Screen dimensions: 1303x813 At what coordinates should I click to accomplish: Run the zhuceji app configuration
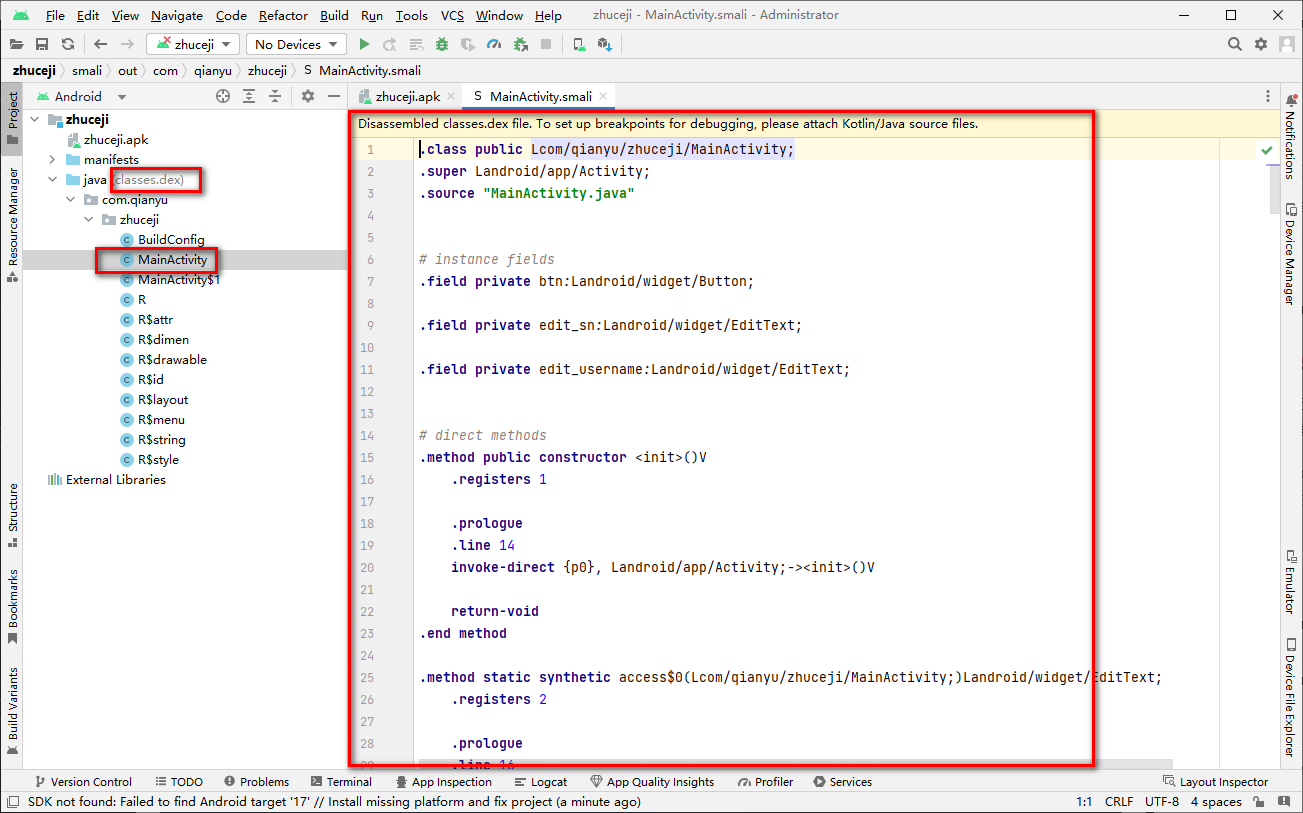click(364, 44)
